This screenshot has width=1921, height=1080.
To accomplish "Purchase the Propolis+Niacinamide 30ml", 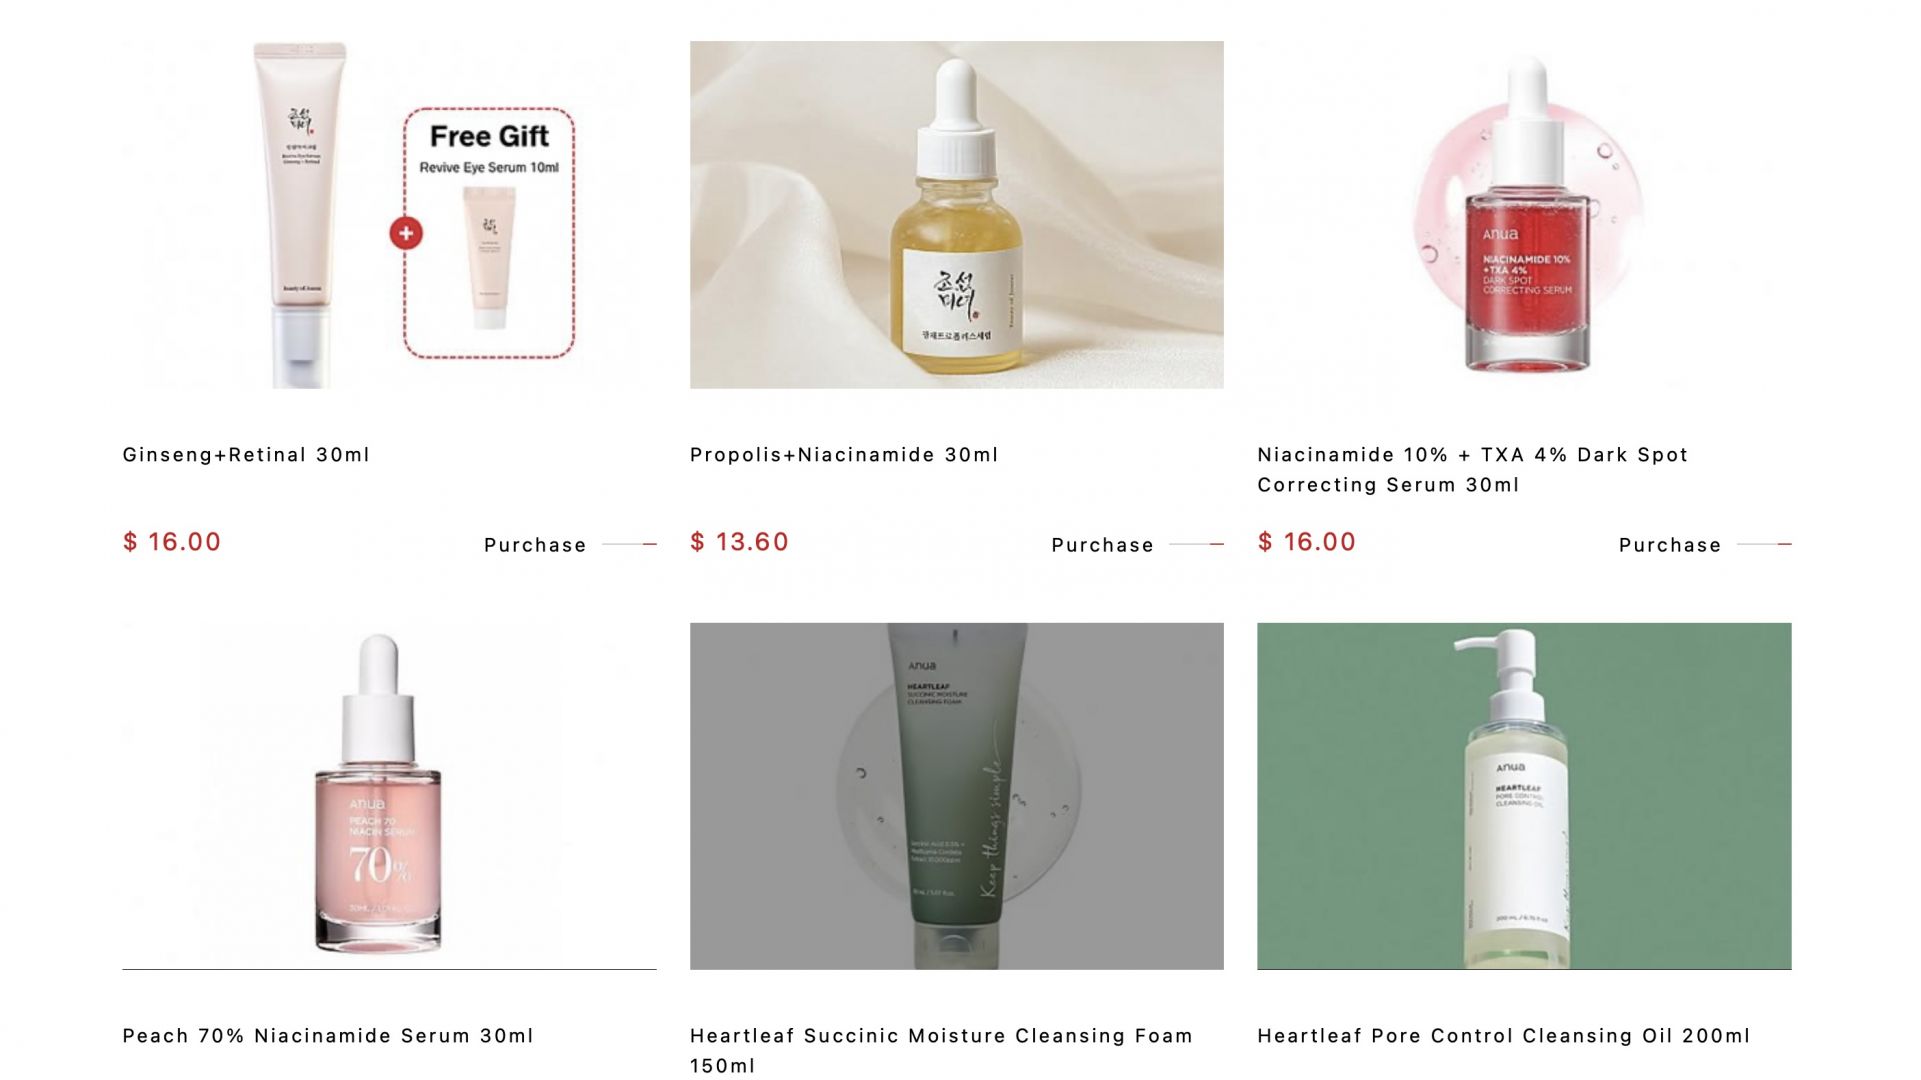I will [x=1102, y=545].
